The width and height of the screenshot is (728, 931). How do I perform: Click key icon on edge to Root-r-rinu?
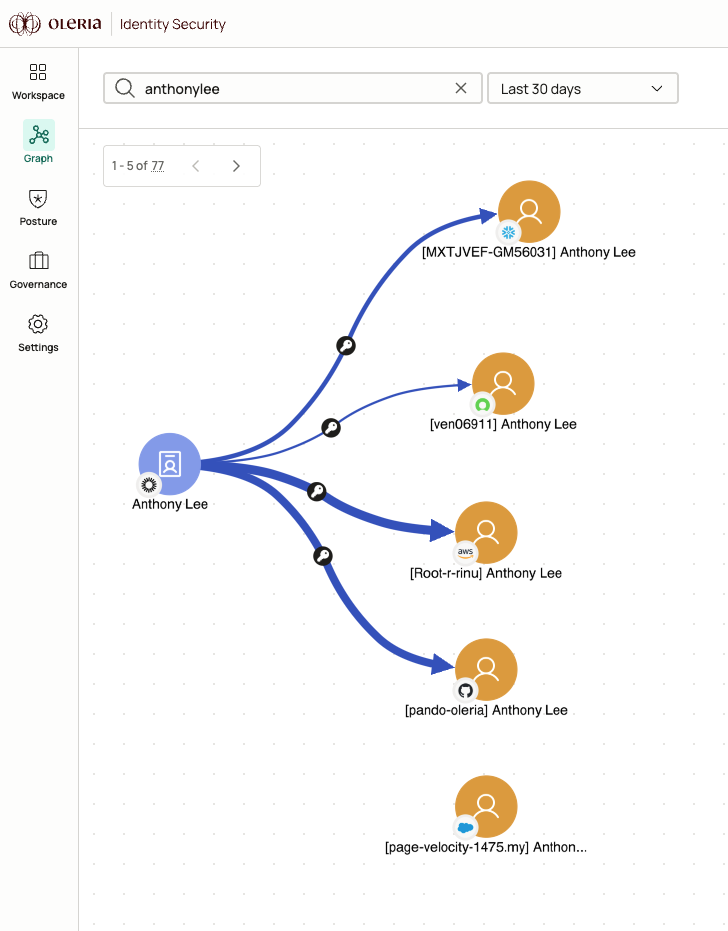click(316, 492)
